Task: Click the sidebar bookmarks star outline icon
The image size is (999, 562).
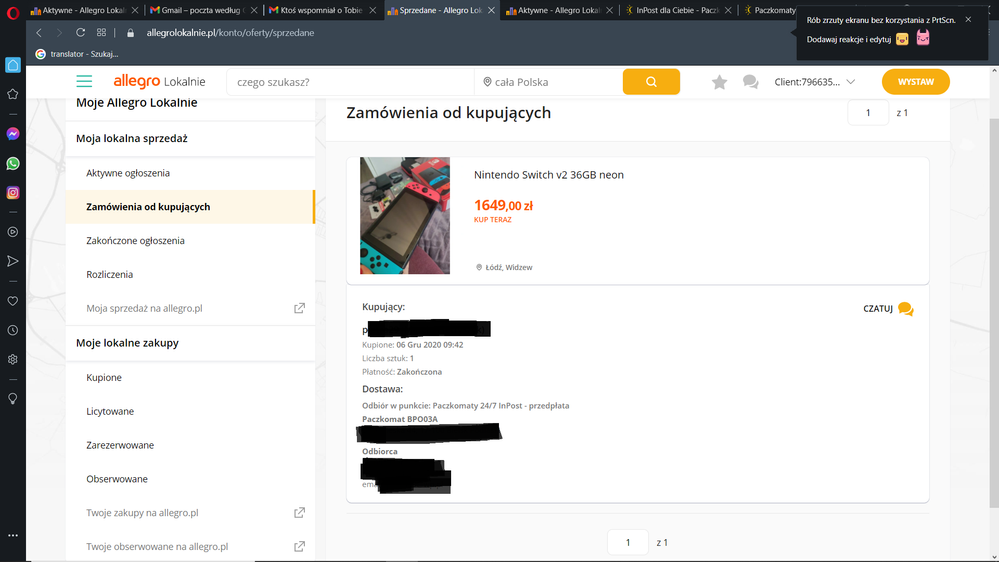Action: click(13, 94)
